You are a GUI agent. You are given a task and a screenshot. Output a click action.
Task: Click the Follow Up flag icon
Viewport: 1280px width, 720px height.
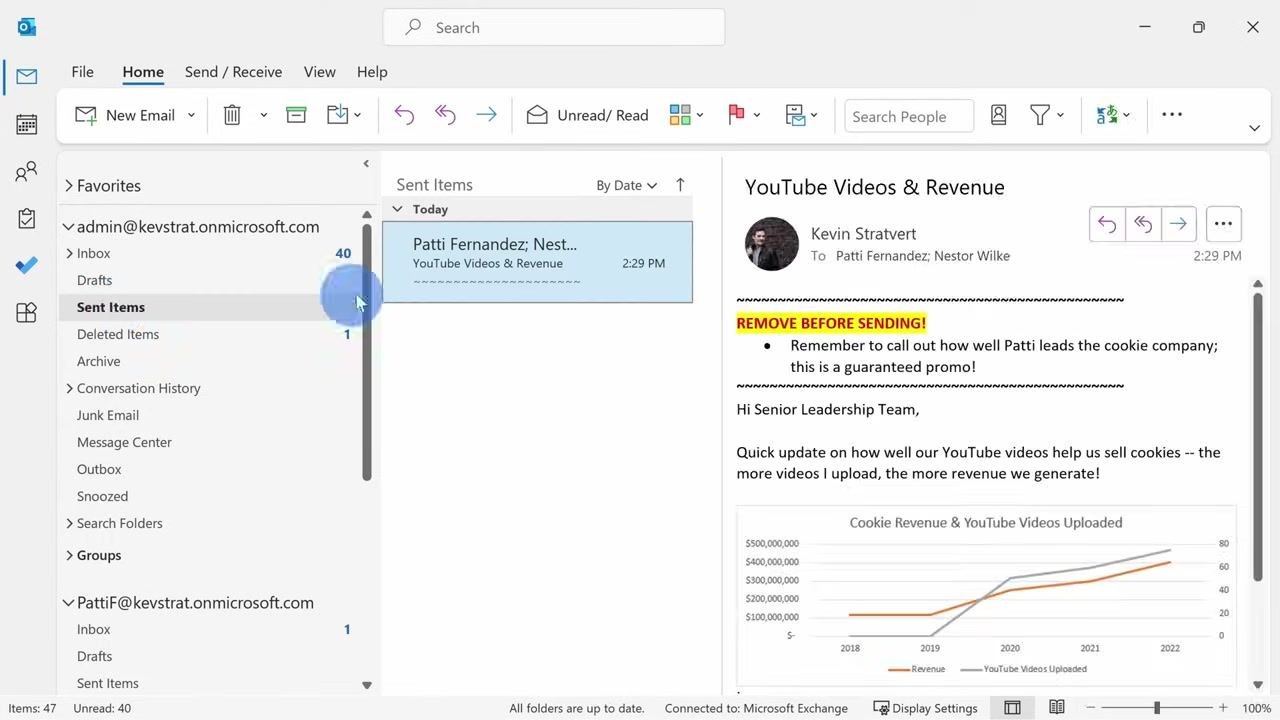pyautogui.click(x=737, y=115)
